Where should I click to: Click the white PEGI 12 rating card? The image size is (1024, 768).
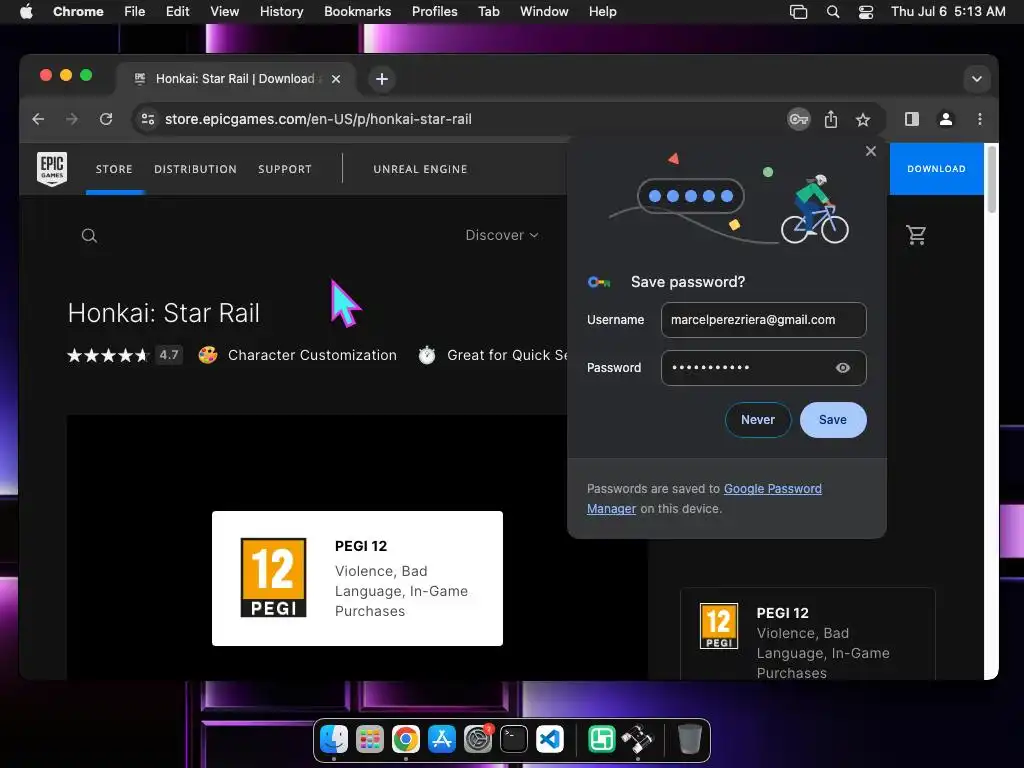pyautogui.click(x=357, y=579)
